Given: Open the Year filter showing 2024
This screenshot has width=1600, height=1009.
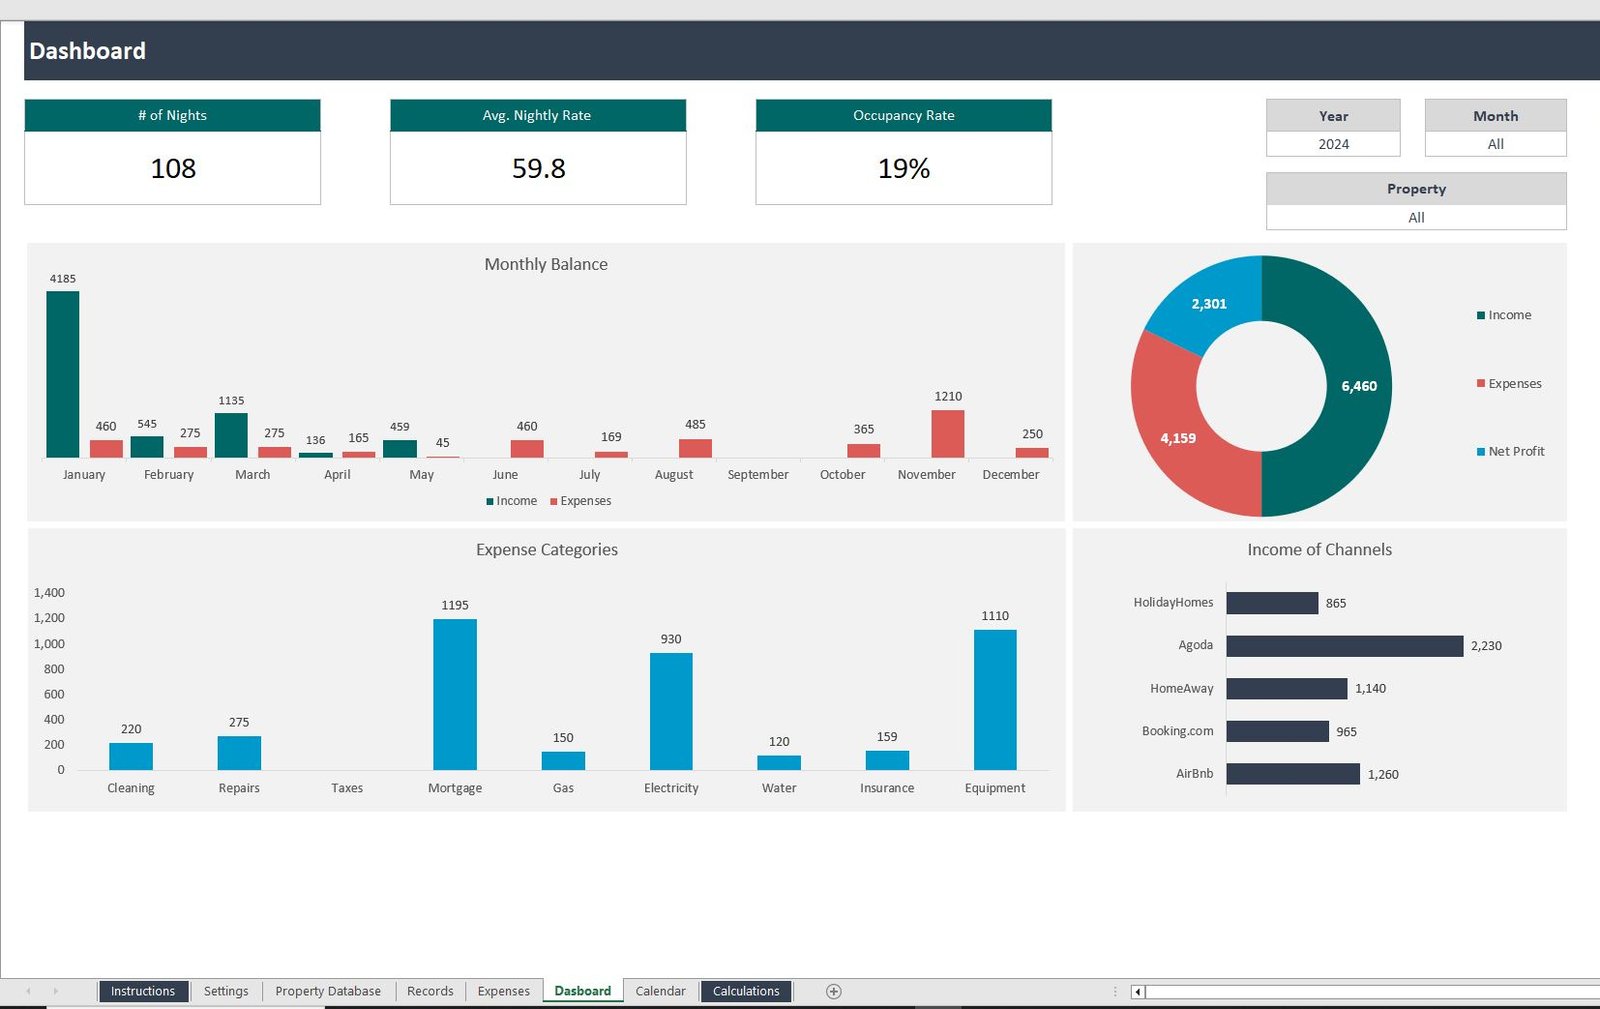Looking at the screenshot, I should (x=1333, y=144).
